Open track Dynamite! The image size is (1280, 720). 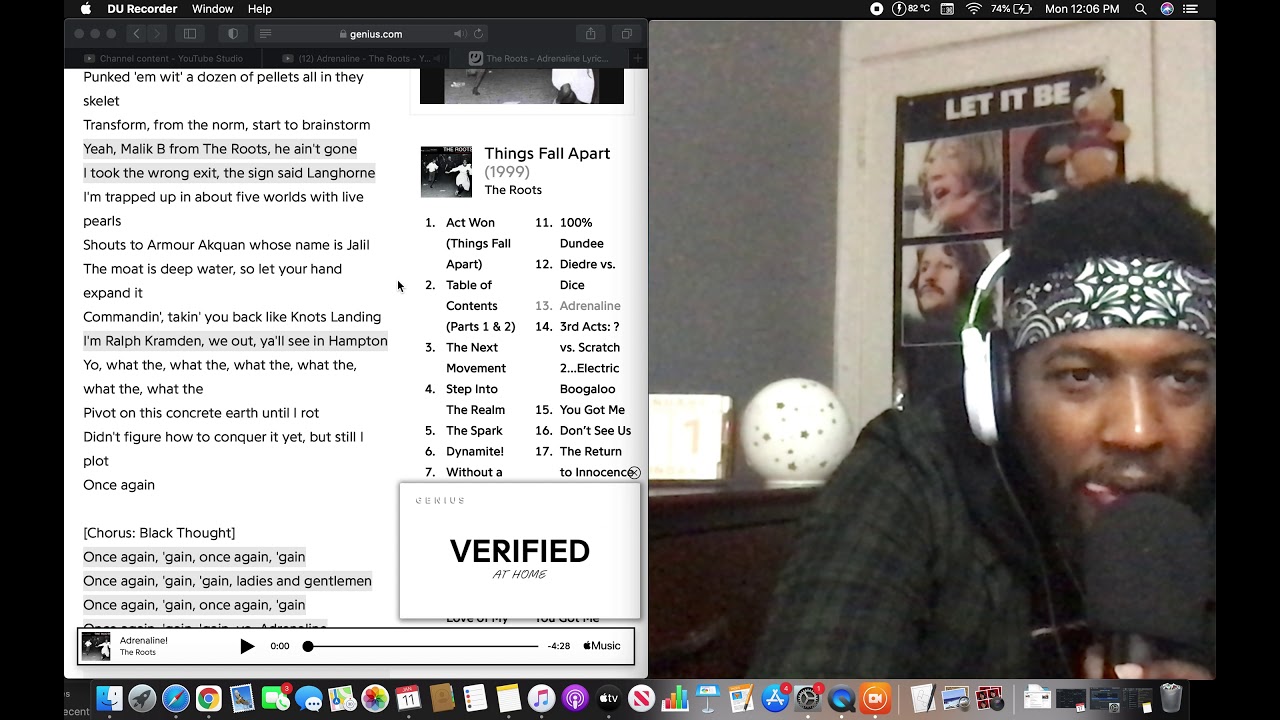click(475, 452)
